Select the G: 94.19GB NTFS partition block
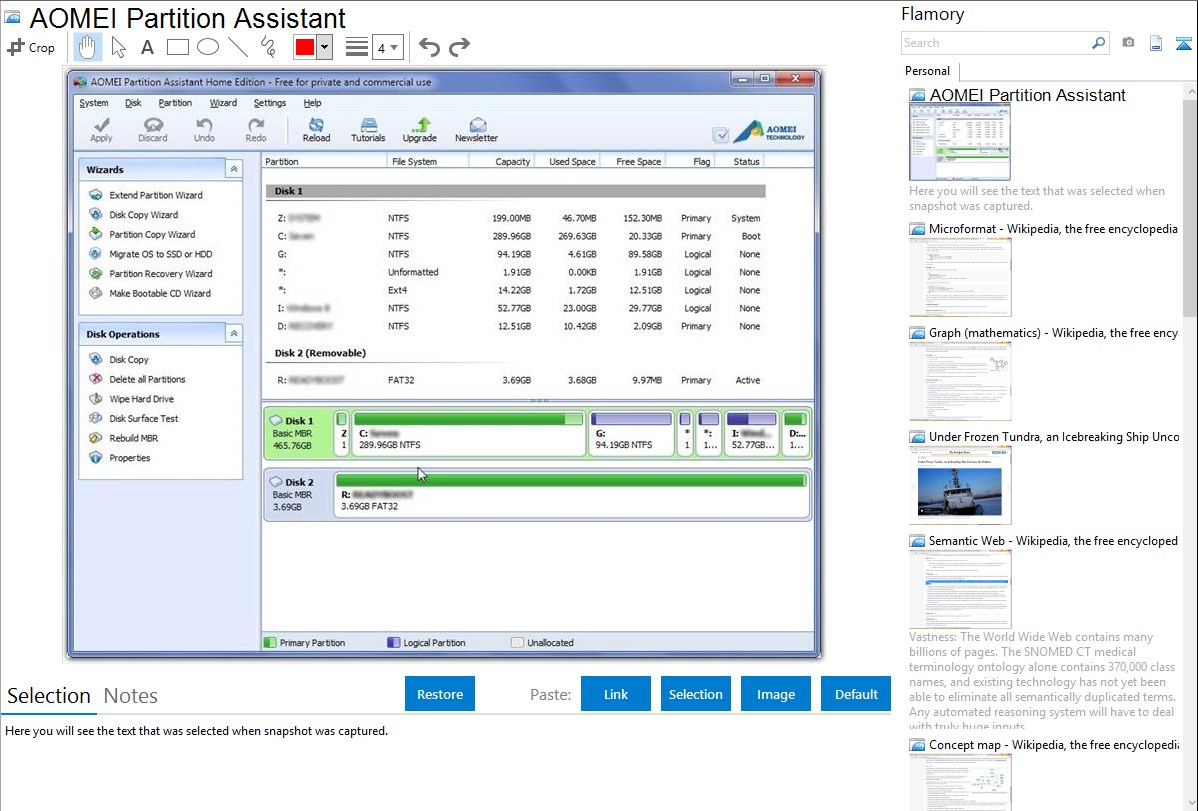 pyautogui.click(x=631, y=433)
